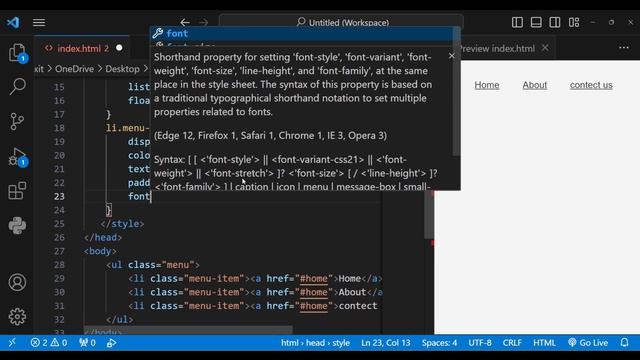
Task: Click the editor vertical scrollbar thumb
Action: tap(428, 215)
